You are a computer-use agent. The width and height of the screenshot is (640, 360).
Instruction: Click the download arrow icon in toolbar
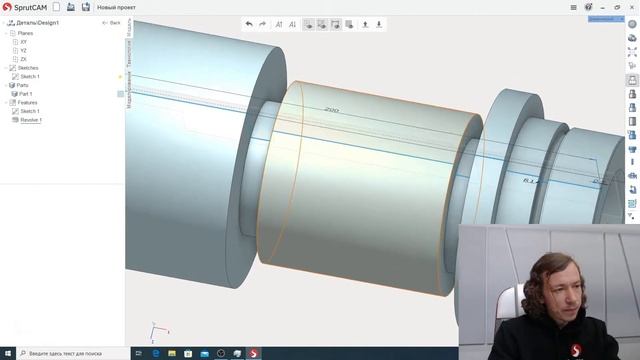click(x=379, y=24)
